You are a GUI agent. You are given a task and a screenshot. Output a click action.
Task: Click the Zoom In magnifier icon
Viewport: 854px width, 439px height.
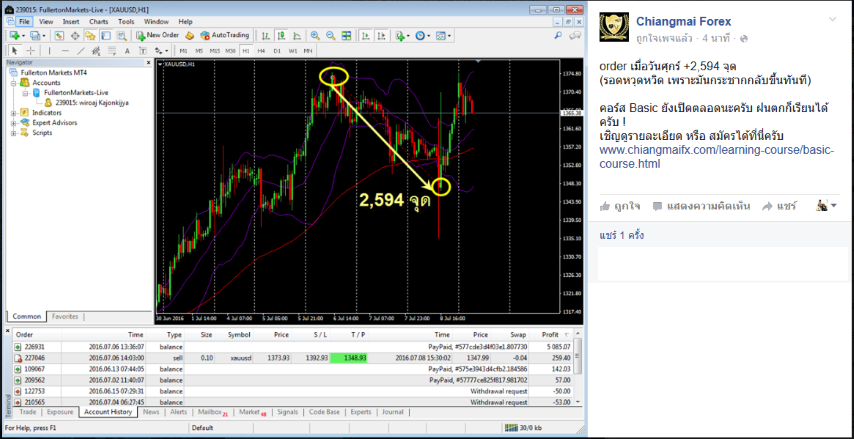tap(315, 35)
